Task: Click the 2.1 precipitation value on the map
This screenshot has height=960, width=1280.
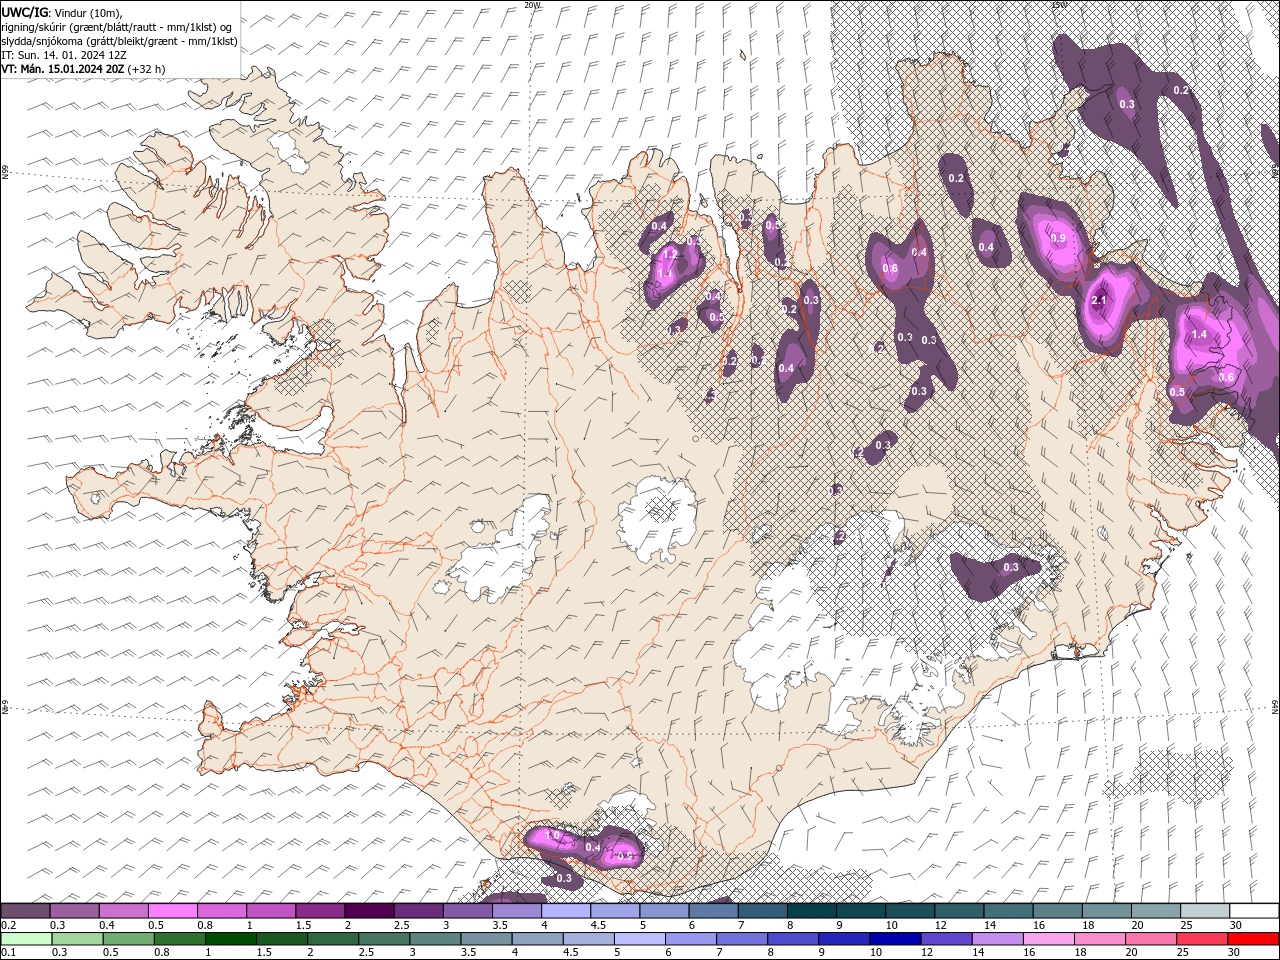Action: (x=1099, y=300)
